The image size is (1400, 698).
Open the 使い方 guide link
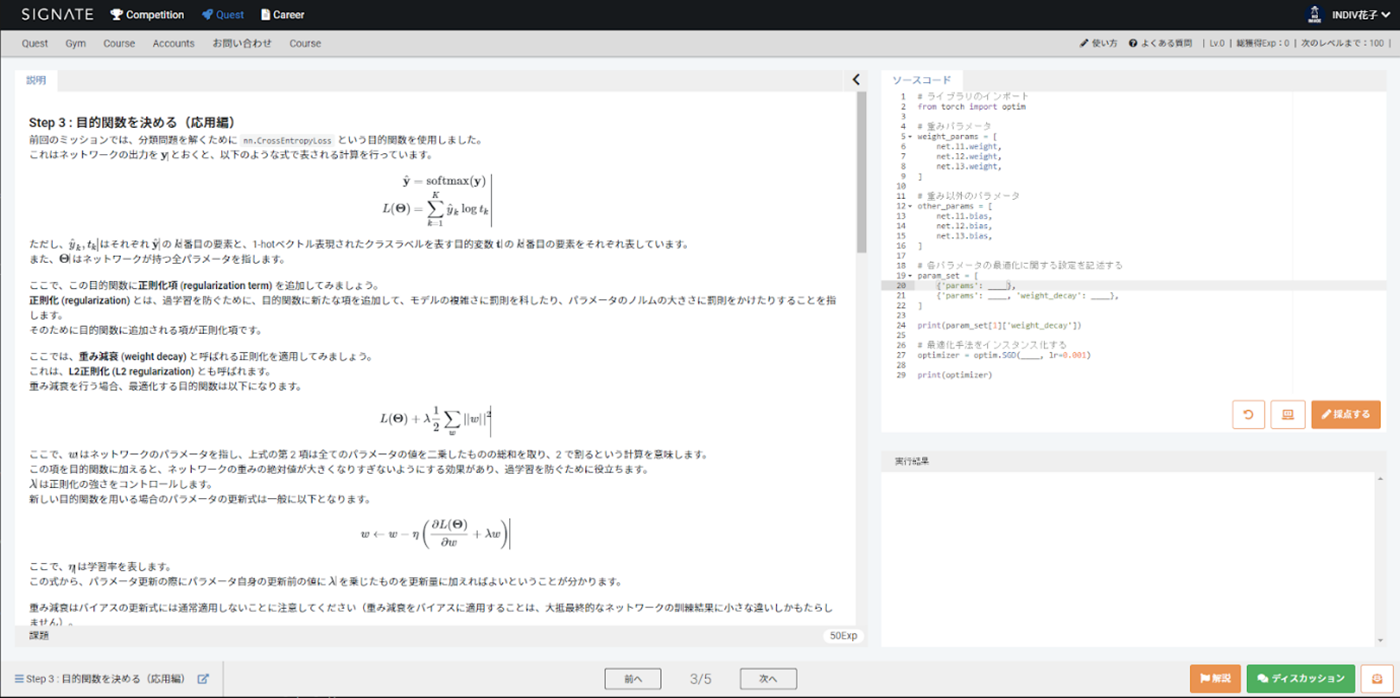[1098, 44]
